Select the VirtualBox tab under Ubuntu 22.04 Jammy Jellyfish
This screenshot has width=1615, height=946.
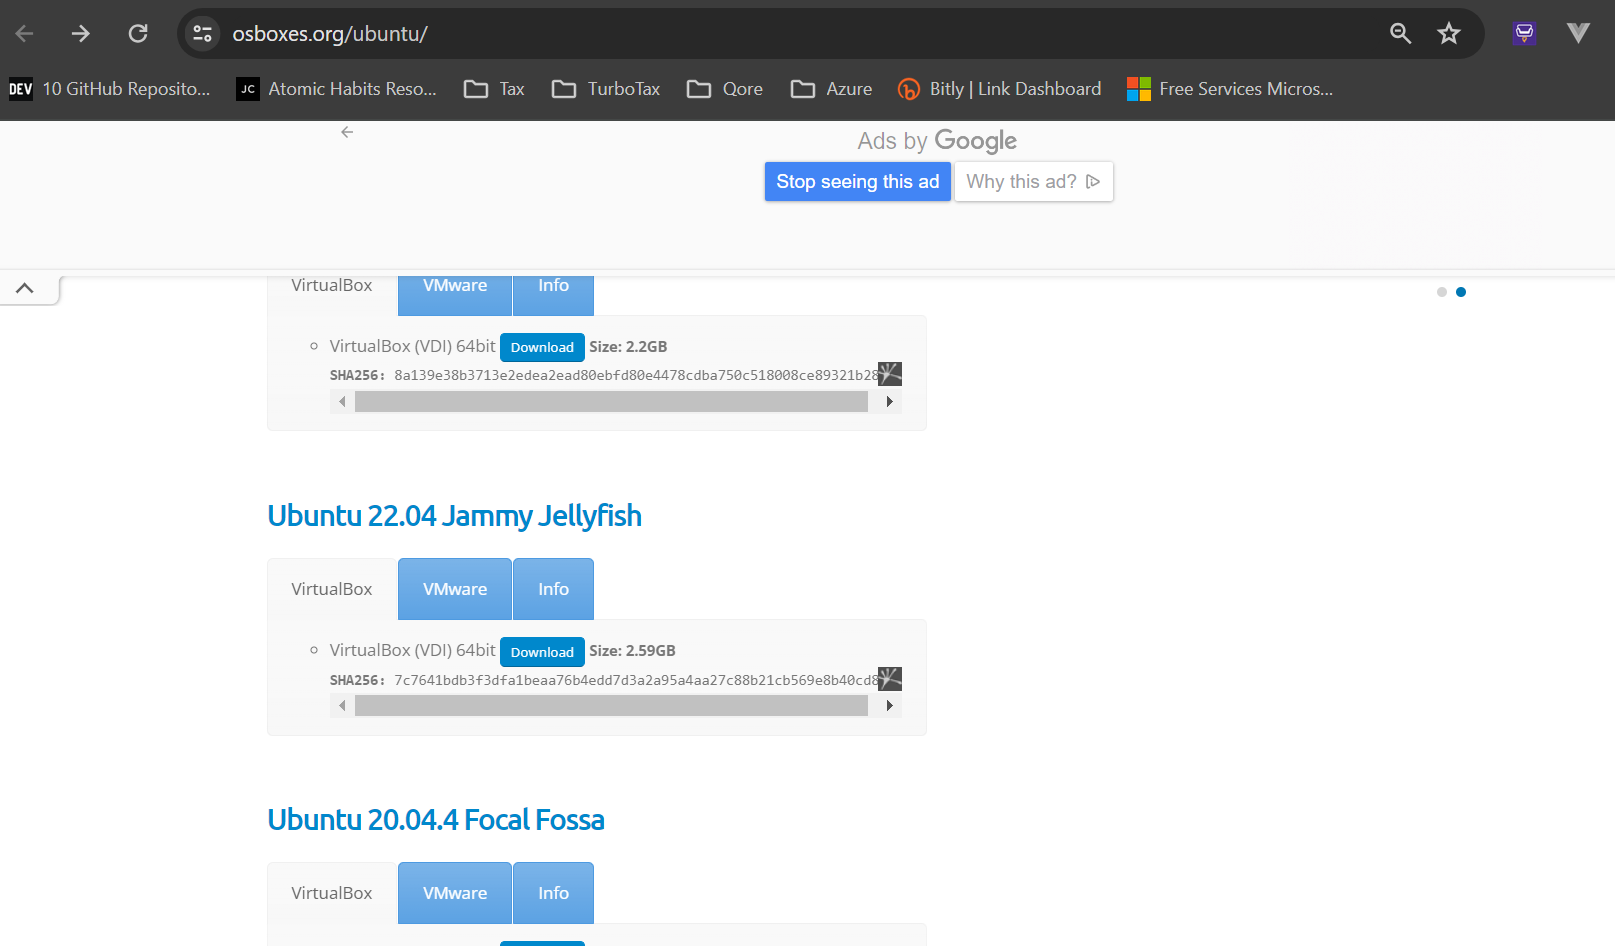(332, 589)
